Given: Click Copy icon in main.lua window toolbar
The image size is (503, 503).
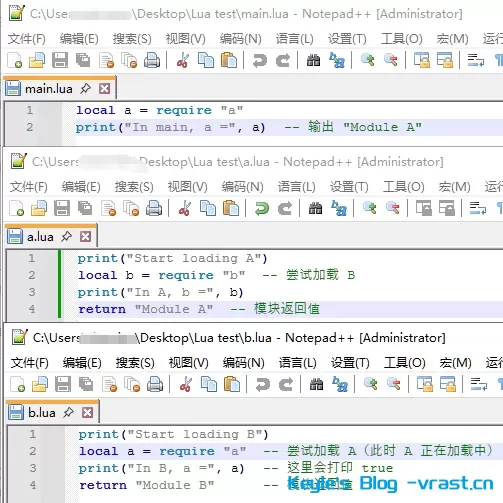Looking at the screenshot, I should (206, 61).
